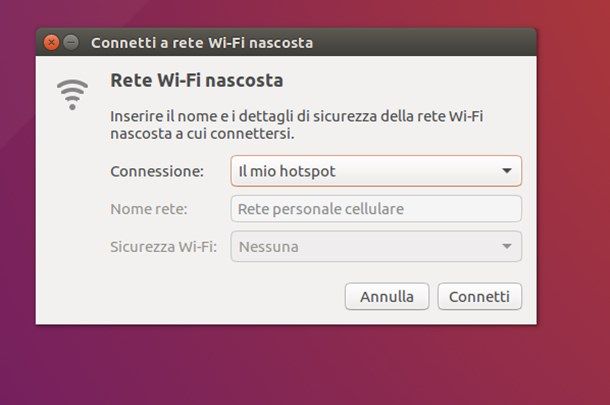This screenshot has width=610, height=405.
Task: Click the Wi-Fi signal icon in the dialog
Action: pos(72,95)
